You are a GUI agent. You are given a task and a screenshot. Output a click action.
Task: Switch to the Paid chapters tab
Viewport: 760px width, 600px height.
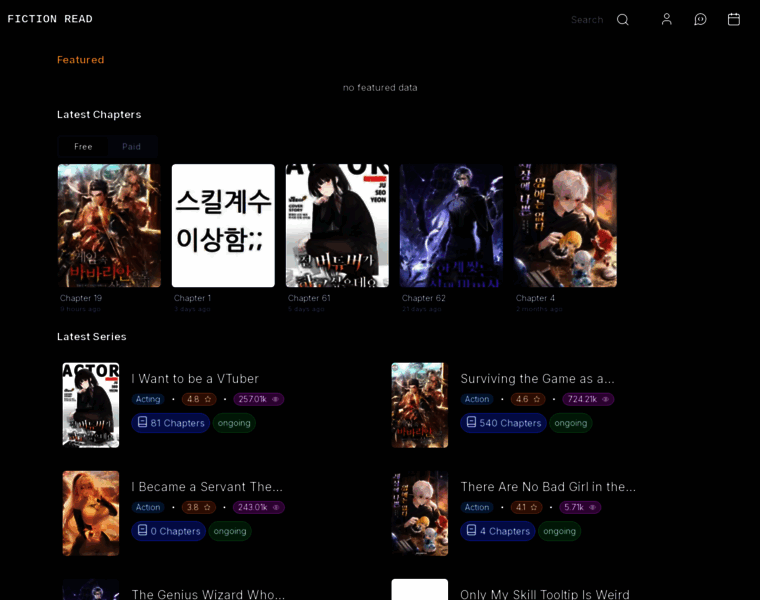tap(131, 146)
